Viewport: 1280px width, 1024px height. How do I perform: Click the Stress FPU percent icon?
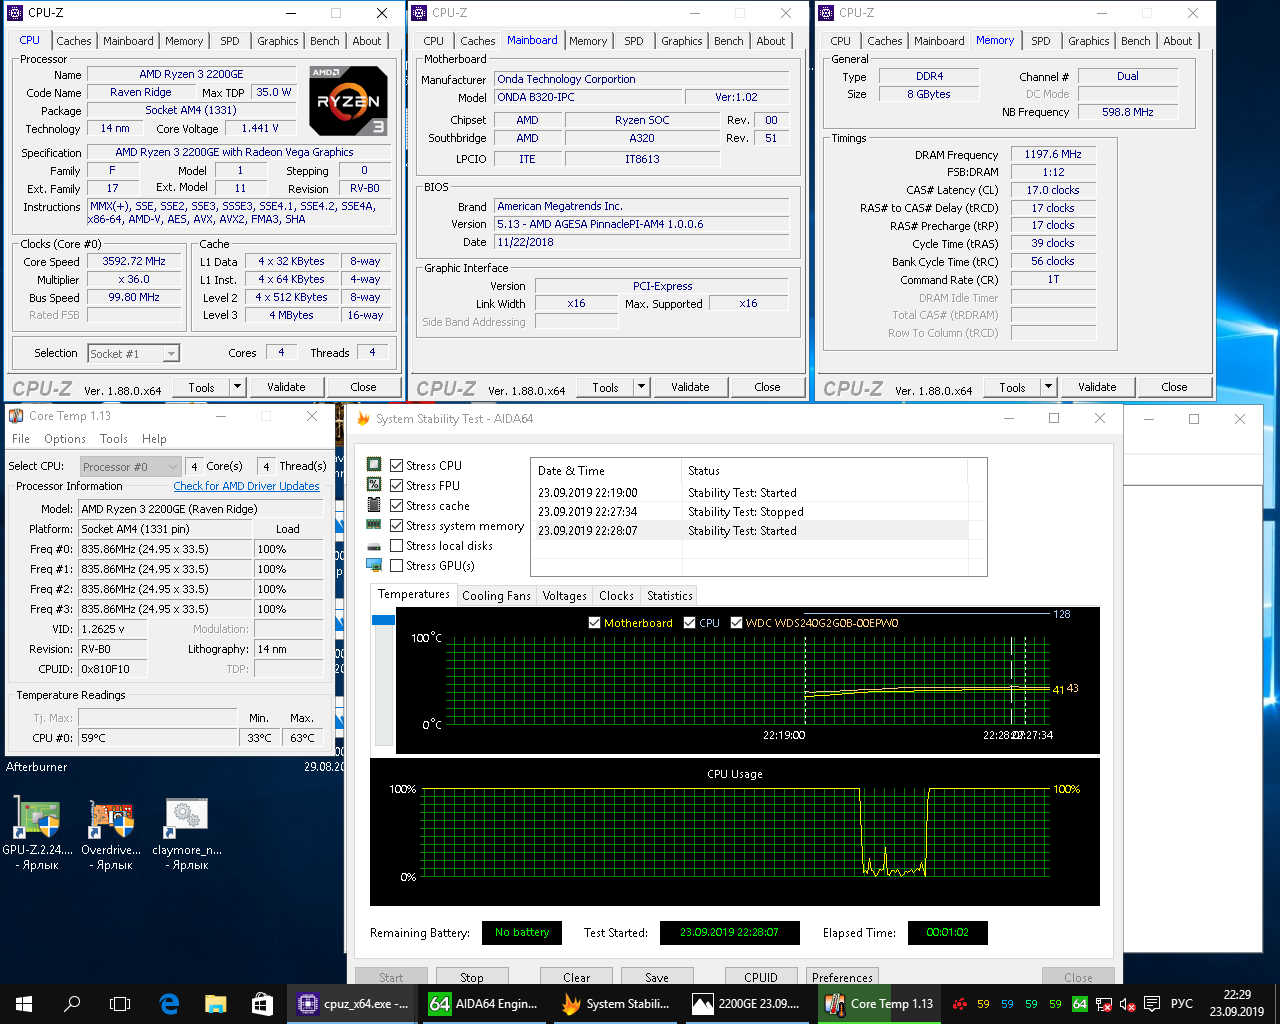(x=374, y=485)
